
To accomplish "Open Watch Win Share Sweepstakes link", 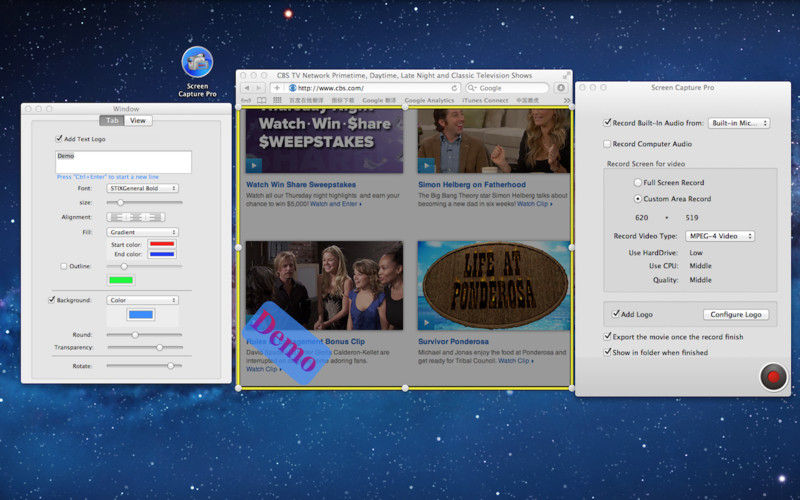I will coord(301,184).
